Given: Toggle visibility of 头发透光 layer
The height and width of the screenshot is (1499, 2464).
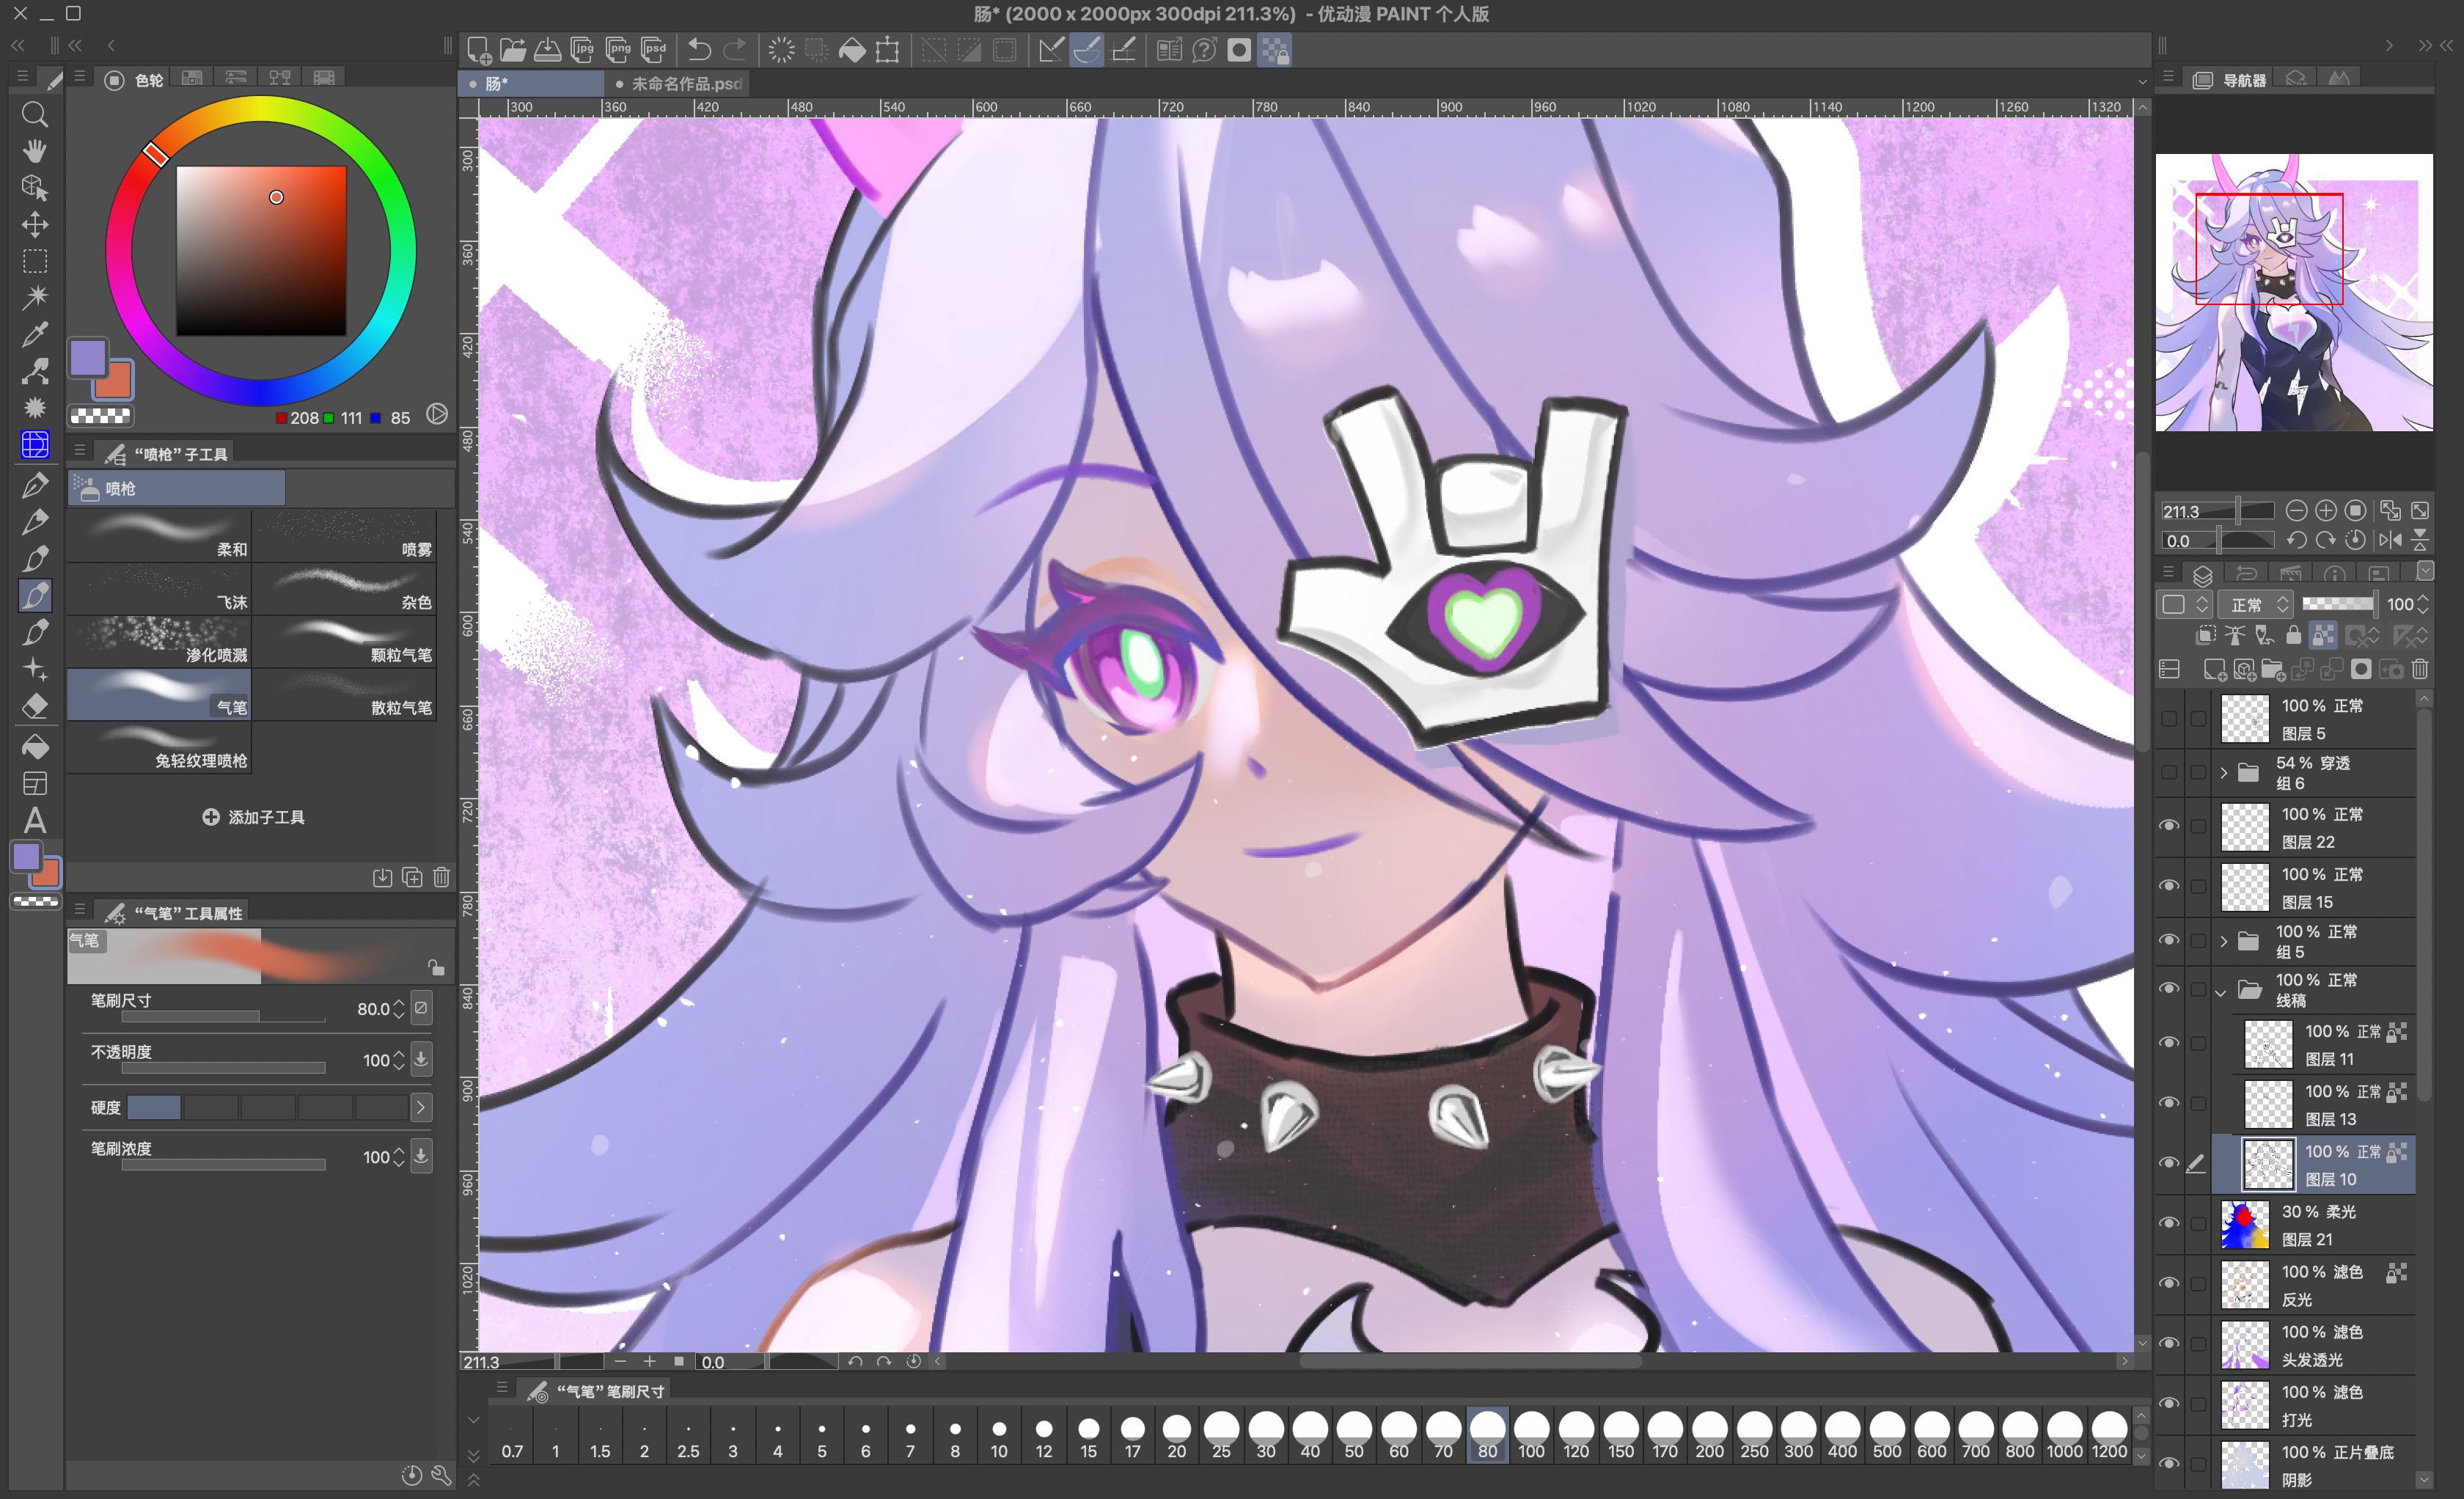Looking at the screenshot, I should click(2169, 1343).
